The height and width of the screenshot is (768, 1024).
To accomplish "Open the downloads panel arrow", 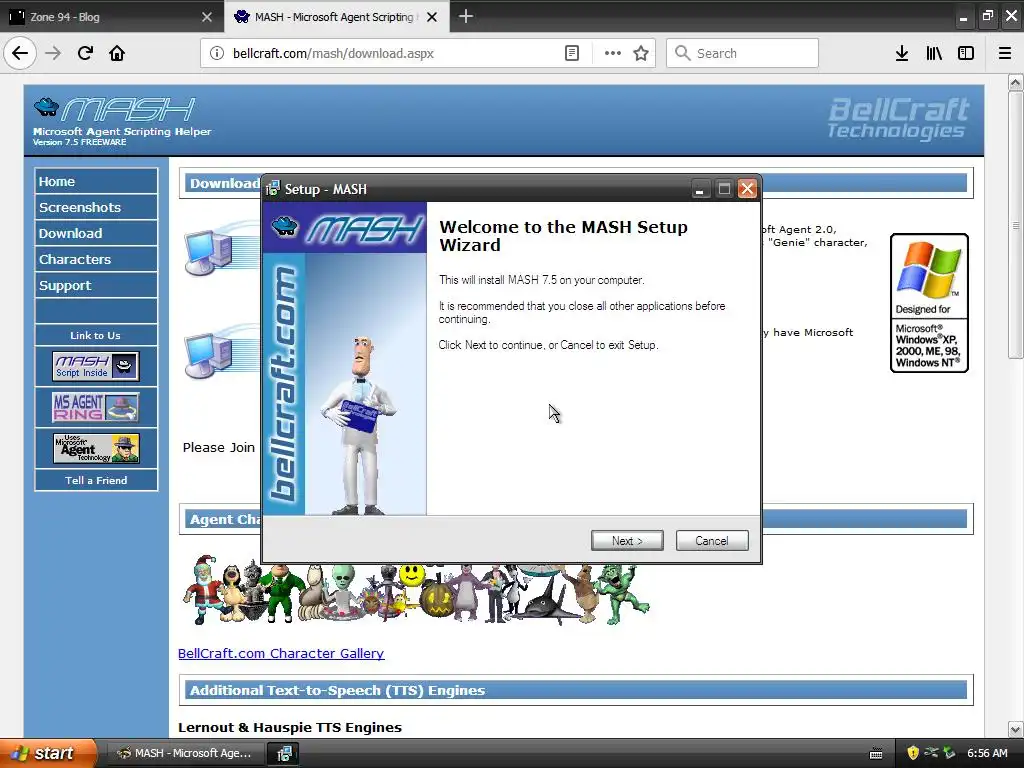I will (x=902, y=53).
